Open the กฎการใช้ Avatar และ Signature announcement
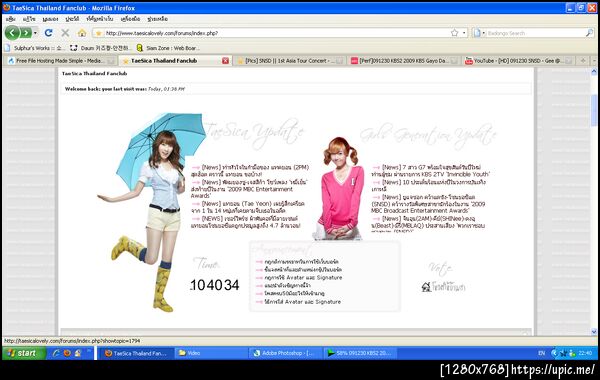The image size is (600, 380). click(x=303, y=277)
